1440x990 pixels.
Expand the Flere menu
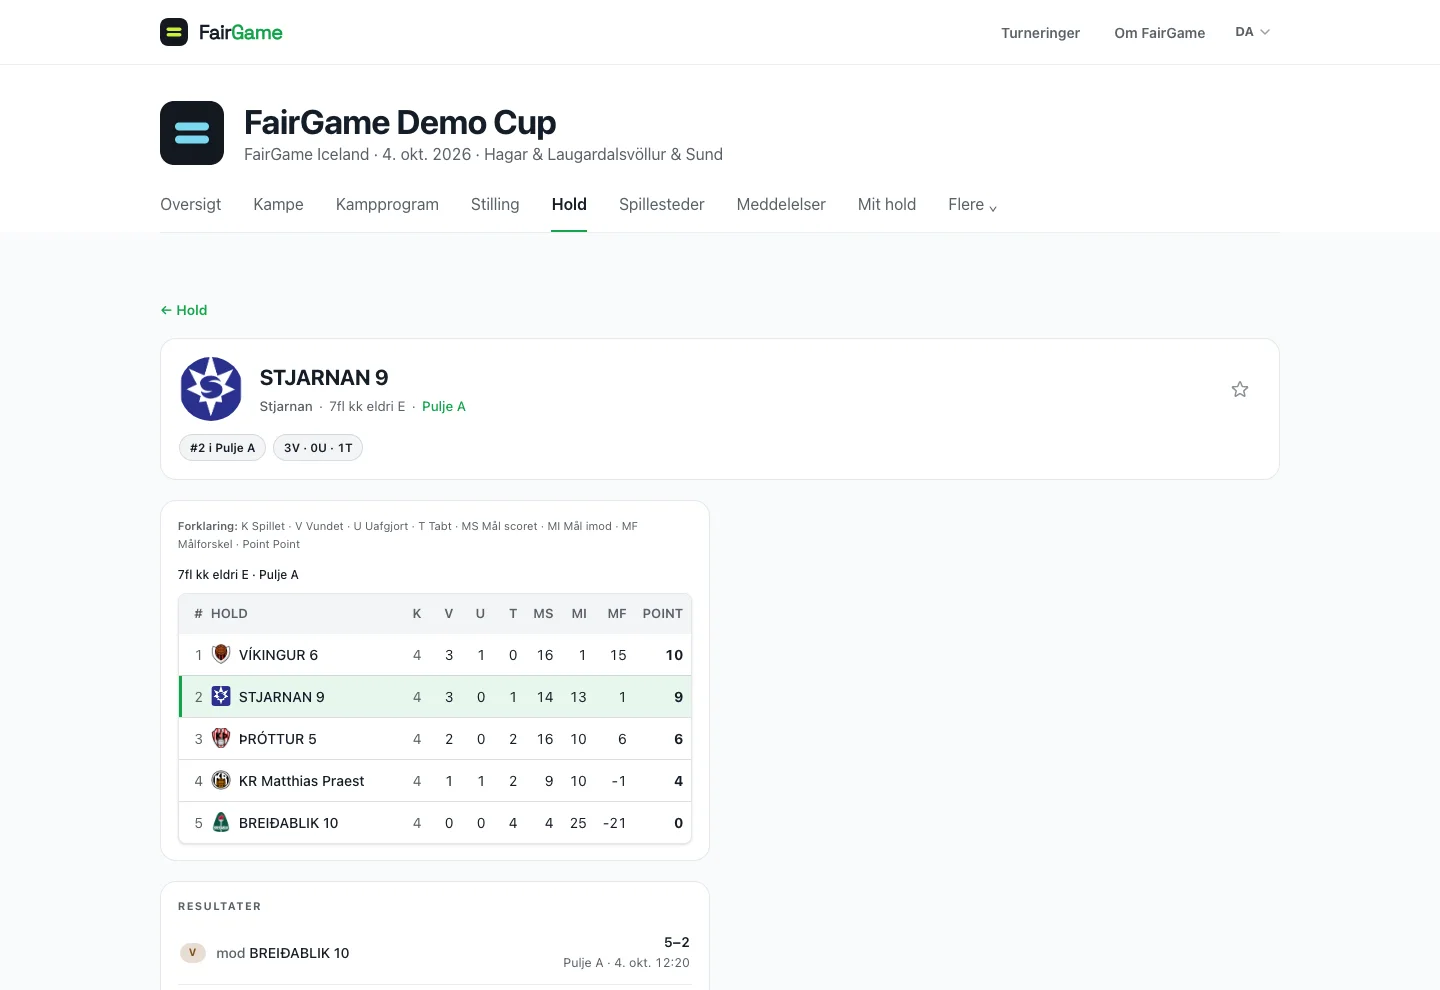[972, 204]
